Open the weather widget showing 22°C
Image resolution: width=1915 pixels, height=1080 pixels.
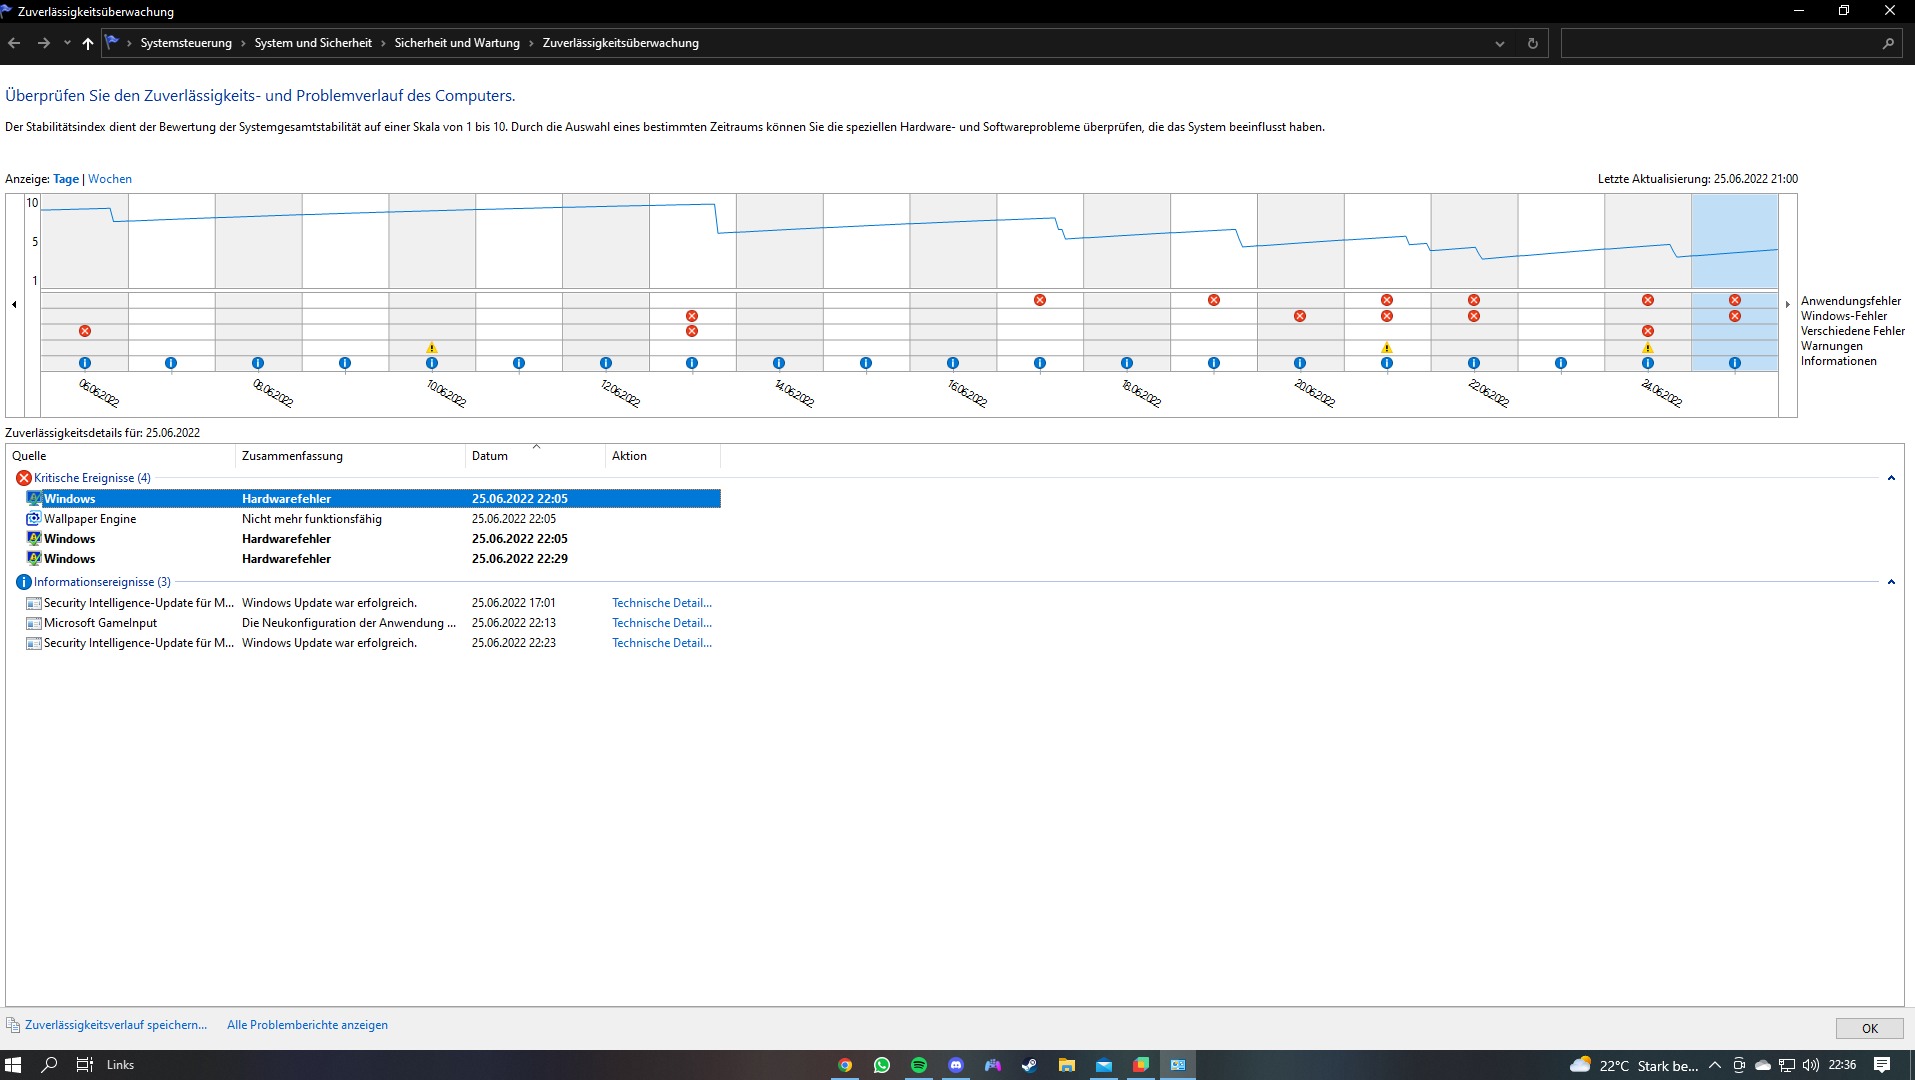coord(1634,1065)
